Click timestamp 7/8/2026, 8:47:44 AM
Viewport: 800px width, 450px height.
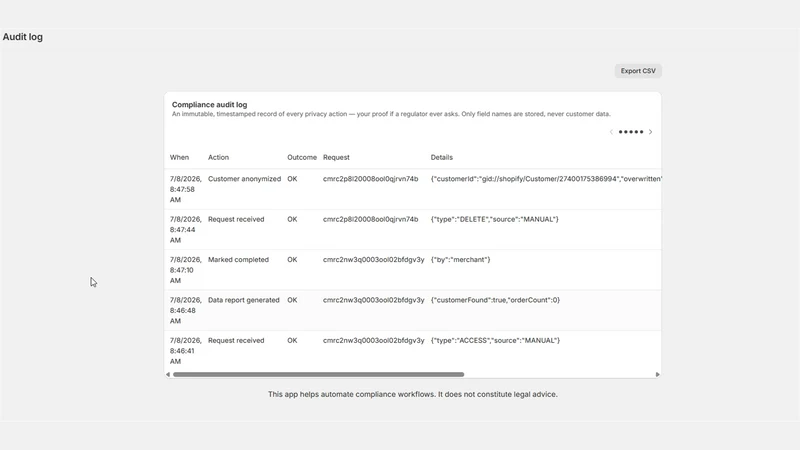point(186,230)
